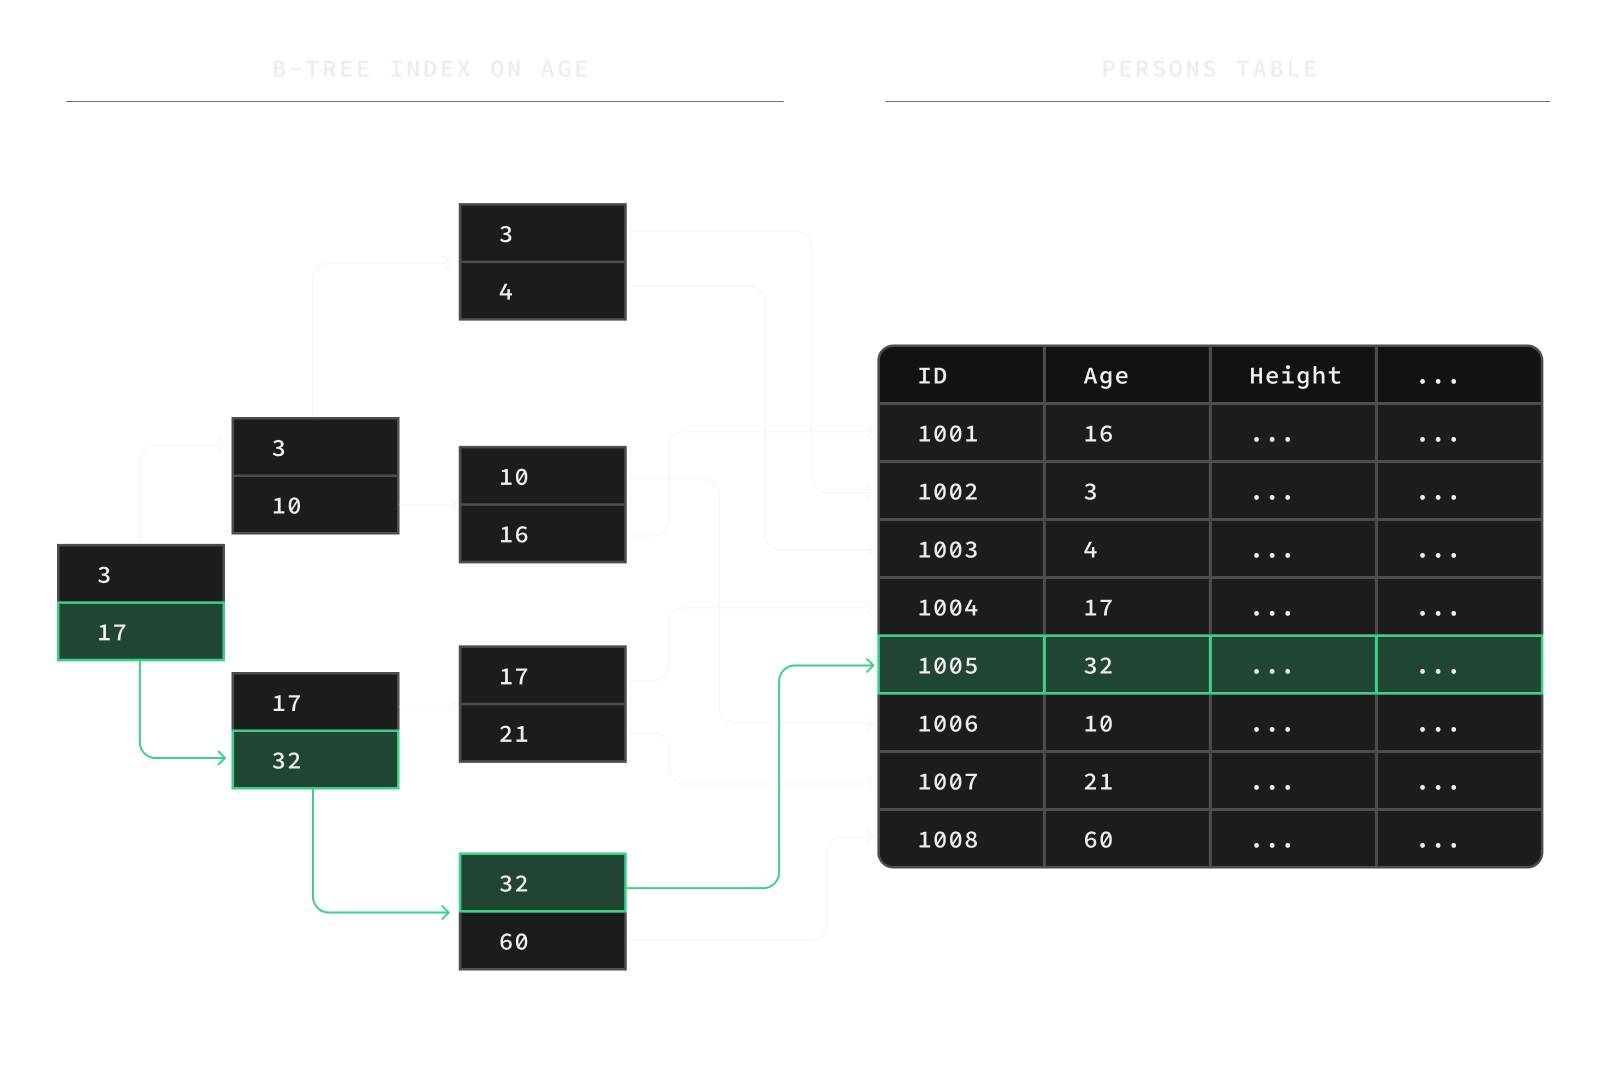Click the highlighted ID 1005 cell
The width and height of the screenshot is (1600, 1091).
click(961, 665)
